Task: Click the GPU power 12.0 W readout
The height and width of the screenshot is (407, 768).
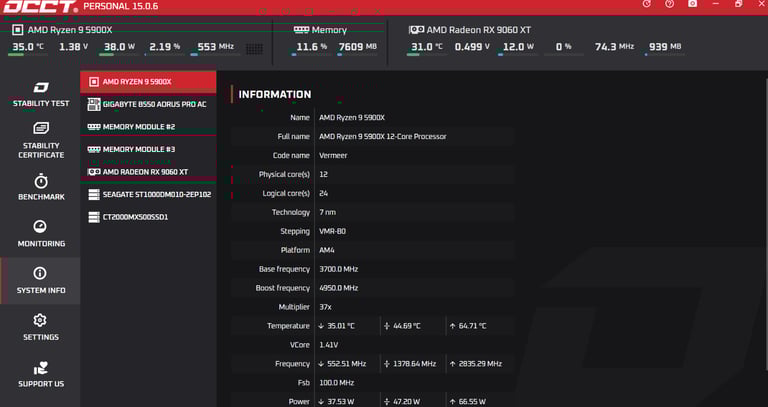Action: [518, 47]
